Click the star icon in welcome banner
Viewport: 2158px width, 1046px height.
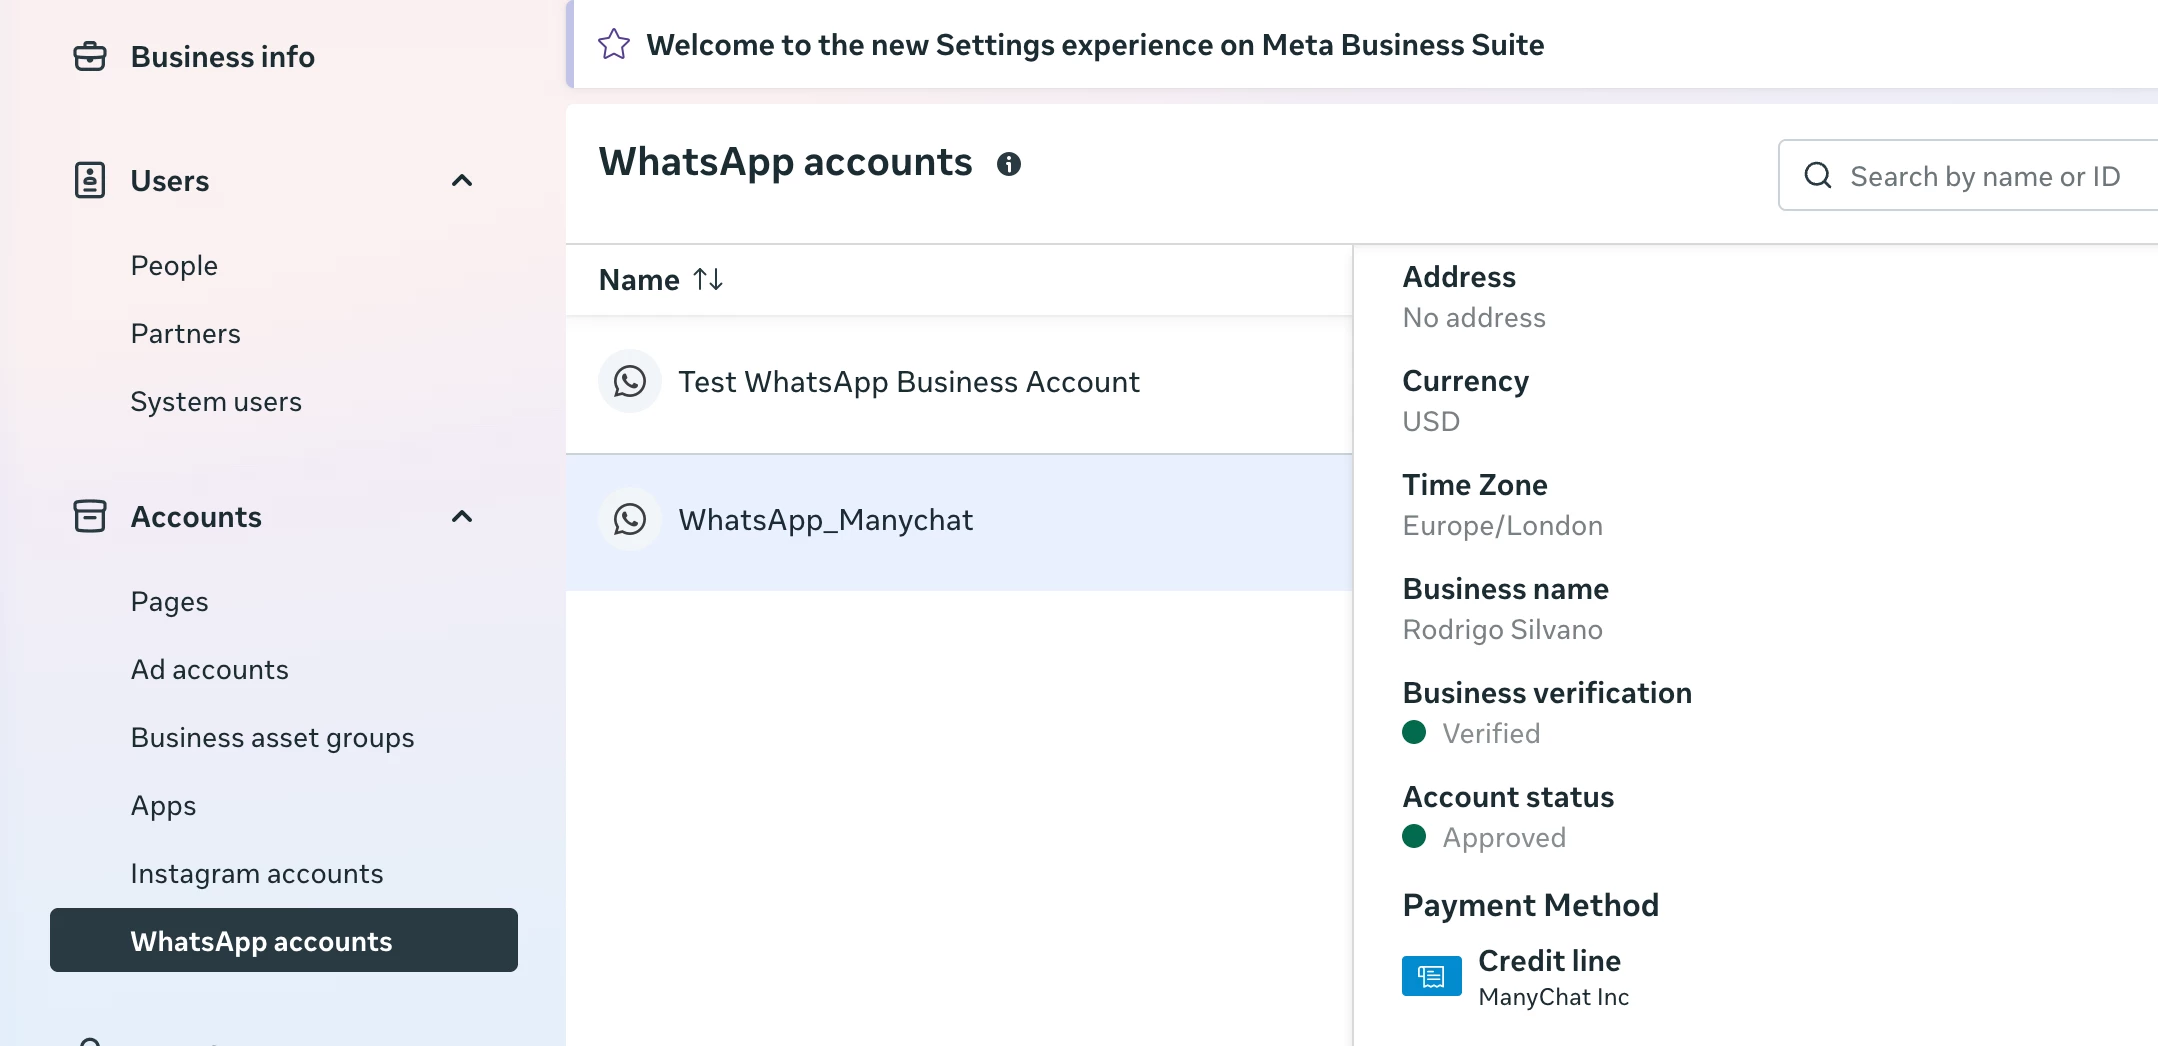[614, 44]
